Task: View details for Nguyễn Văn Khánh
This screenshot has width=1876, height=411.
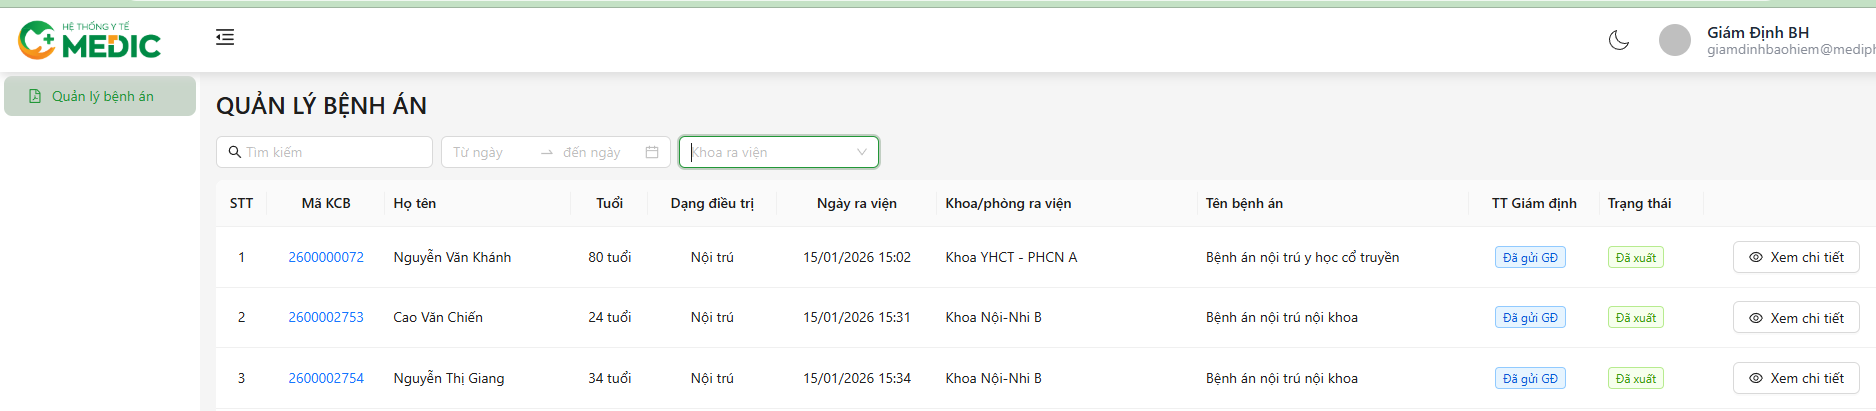Action: 1796,257
